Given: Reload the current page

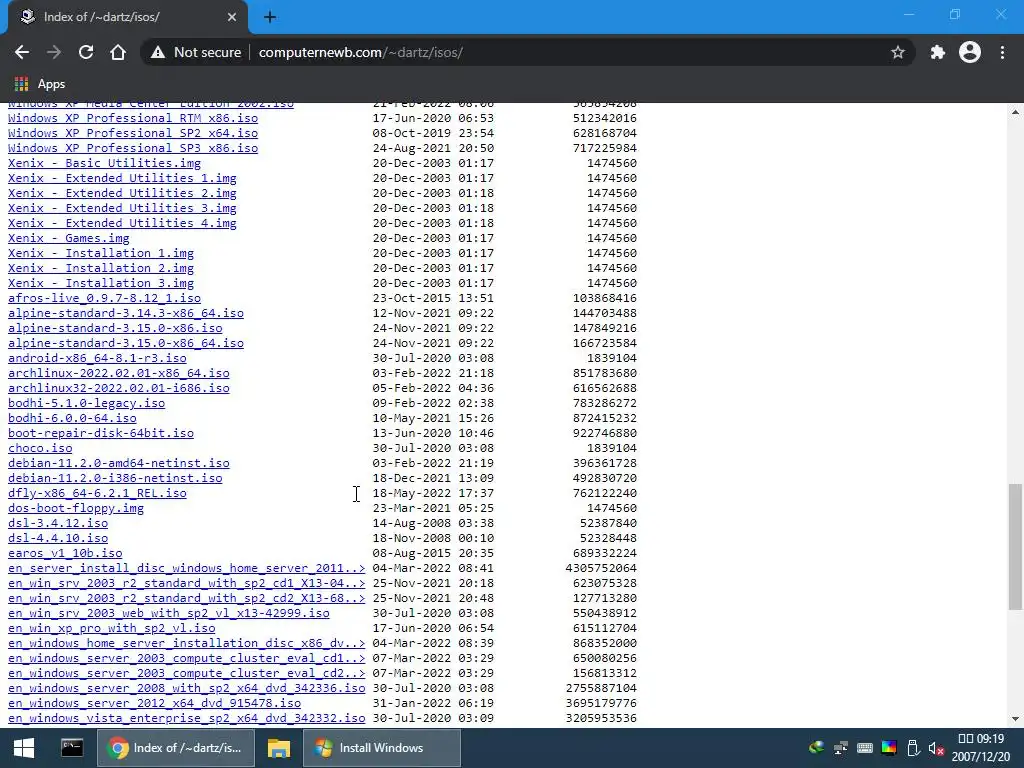Looking at the screenshot, I should [86, 52].
